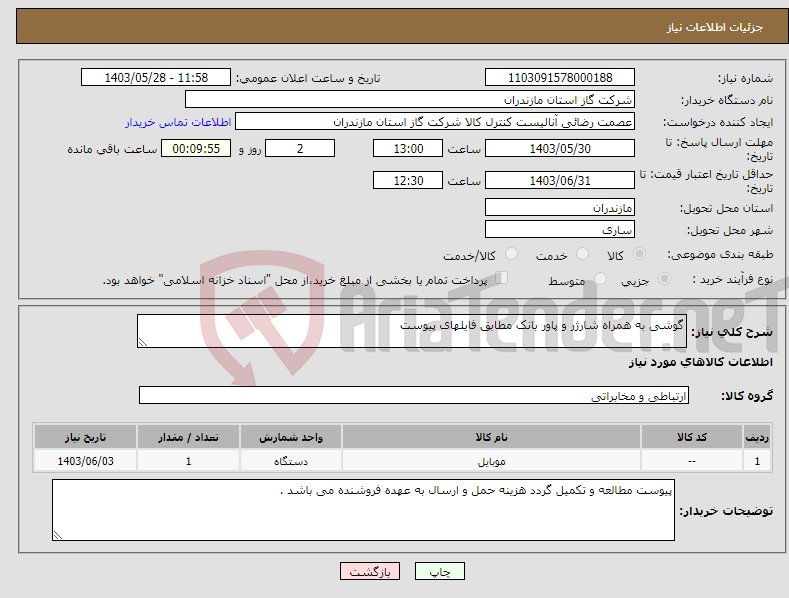Click the توضیحات خریدار notes textarea
789x598 pixels.
click(x=363, y=510)
